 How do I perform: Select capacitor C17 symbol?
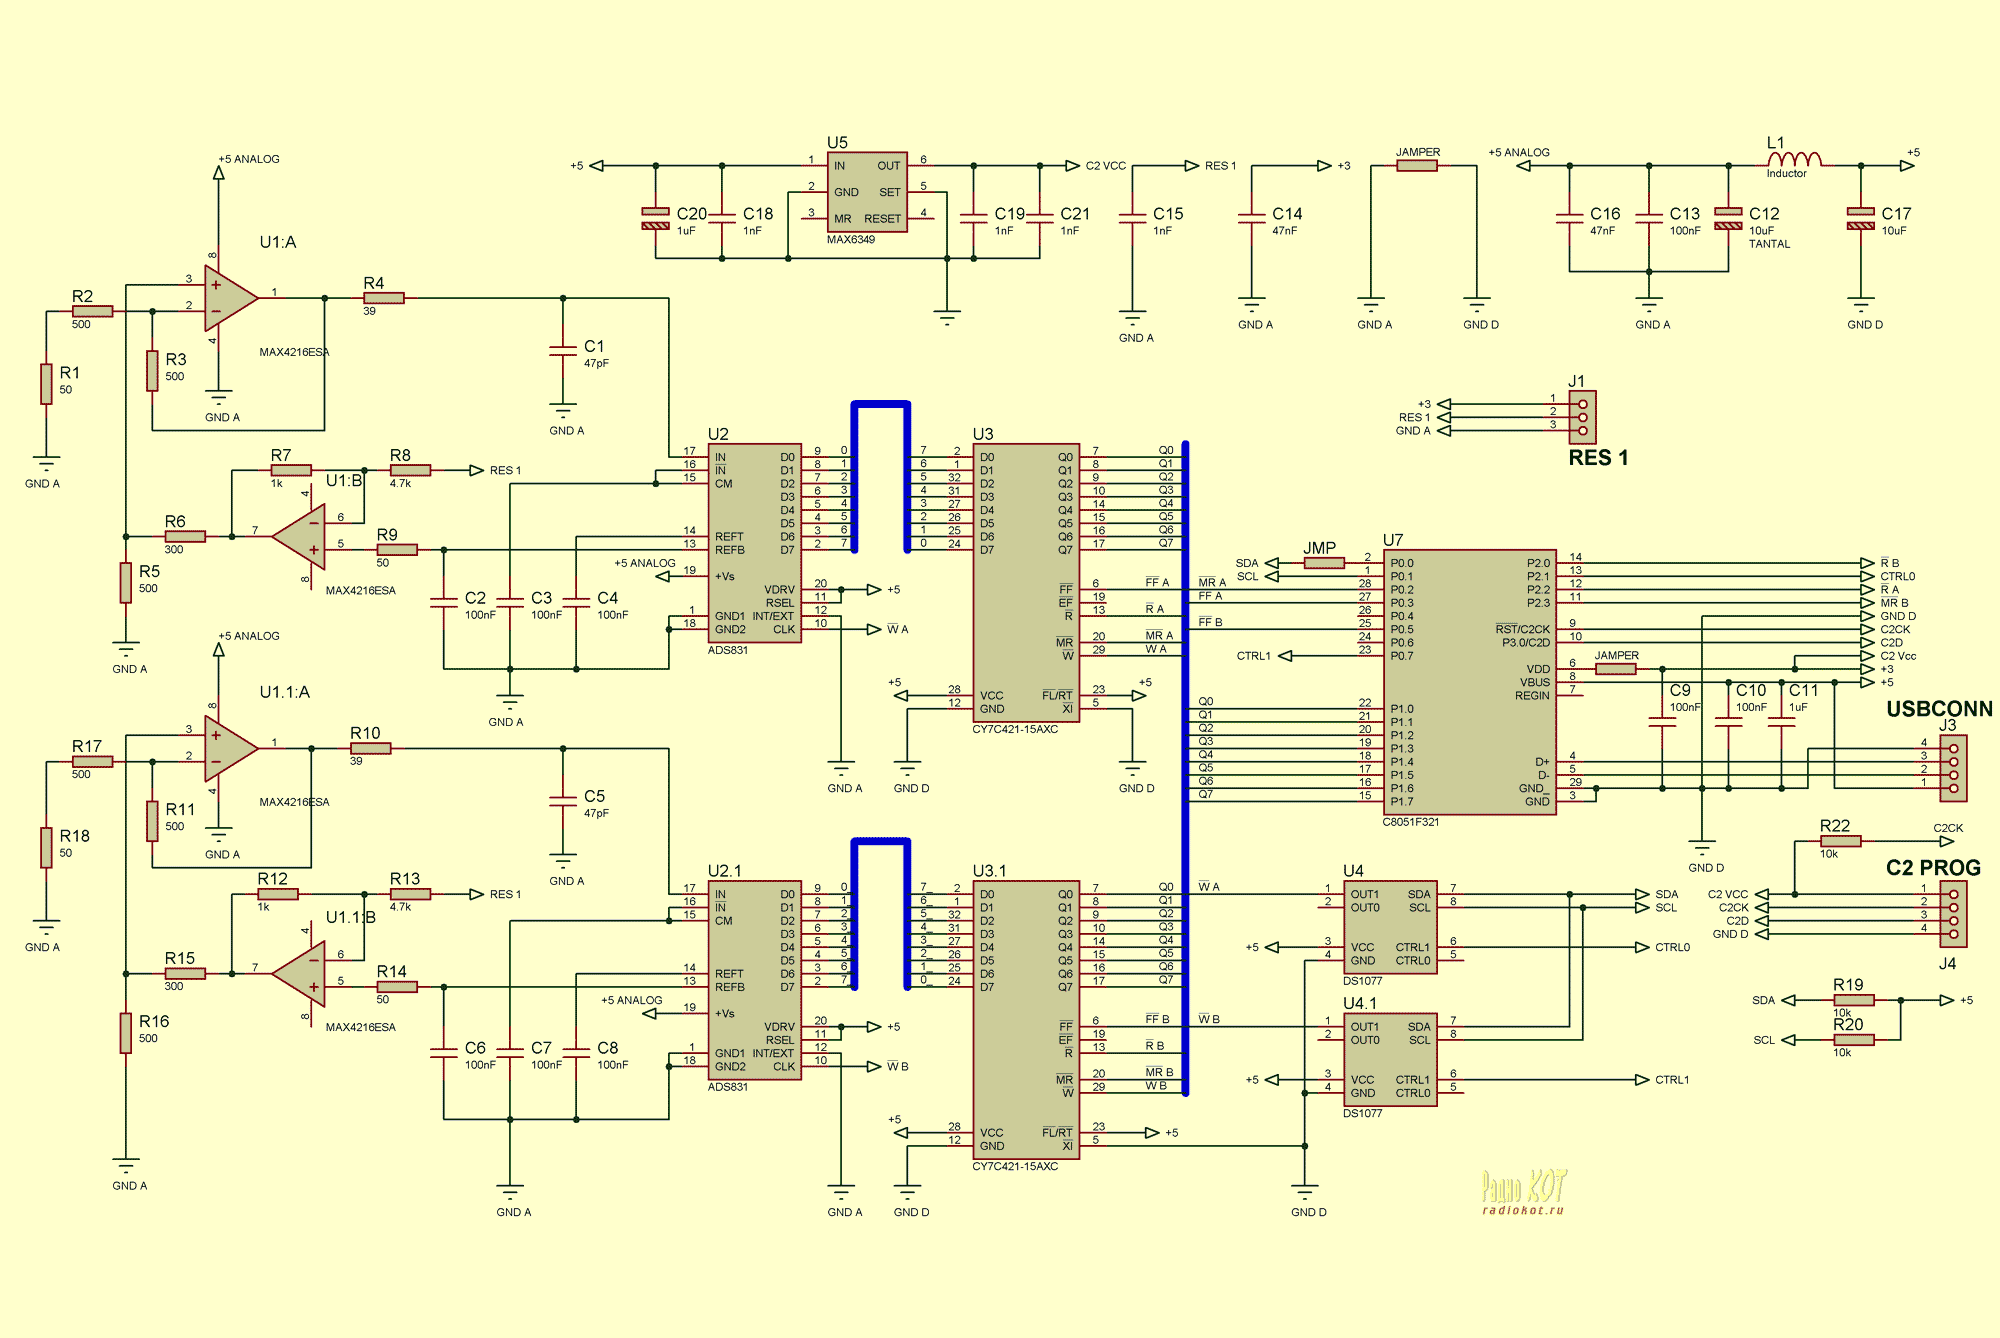tap(1861, 219)
